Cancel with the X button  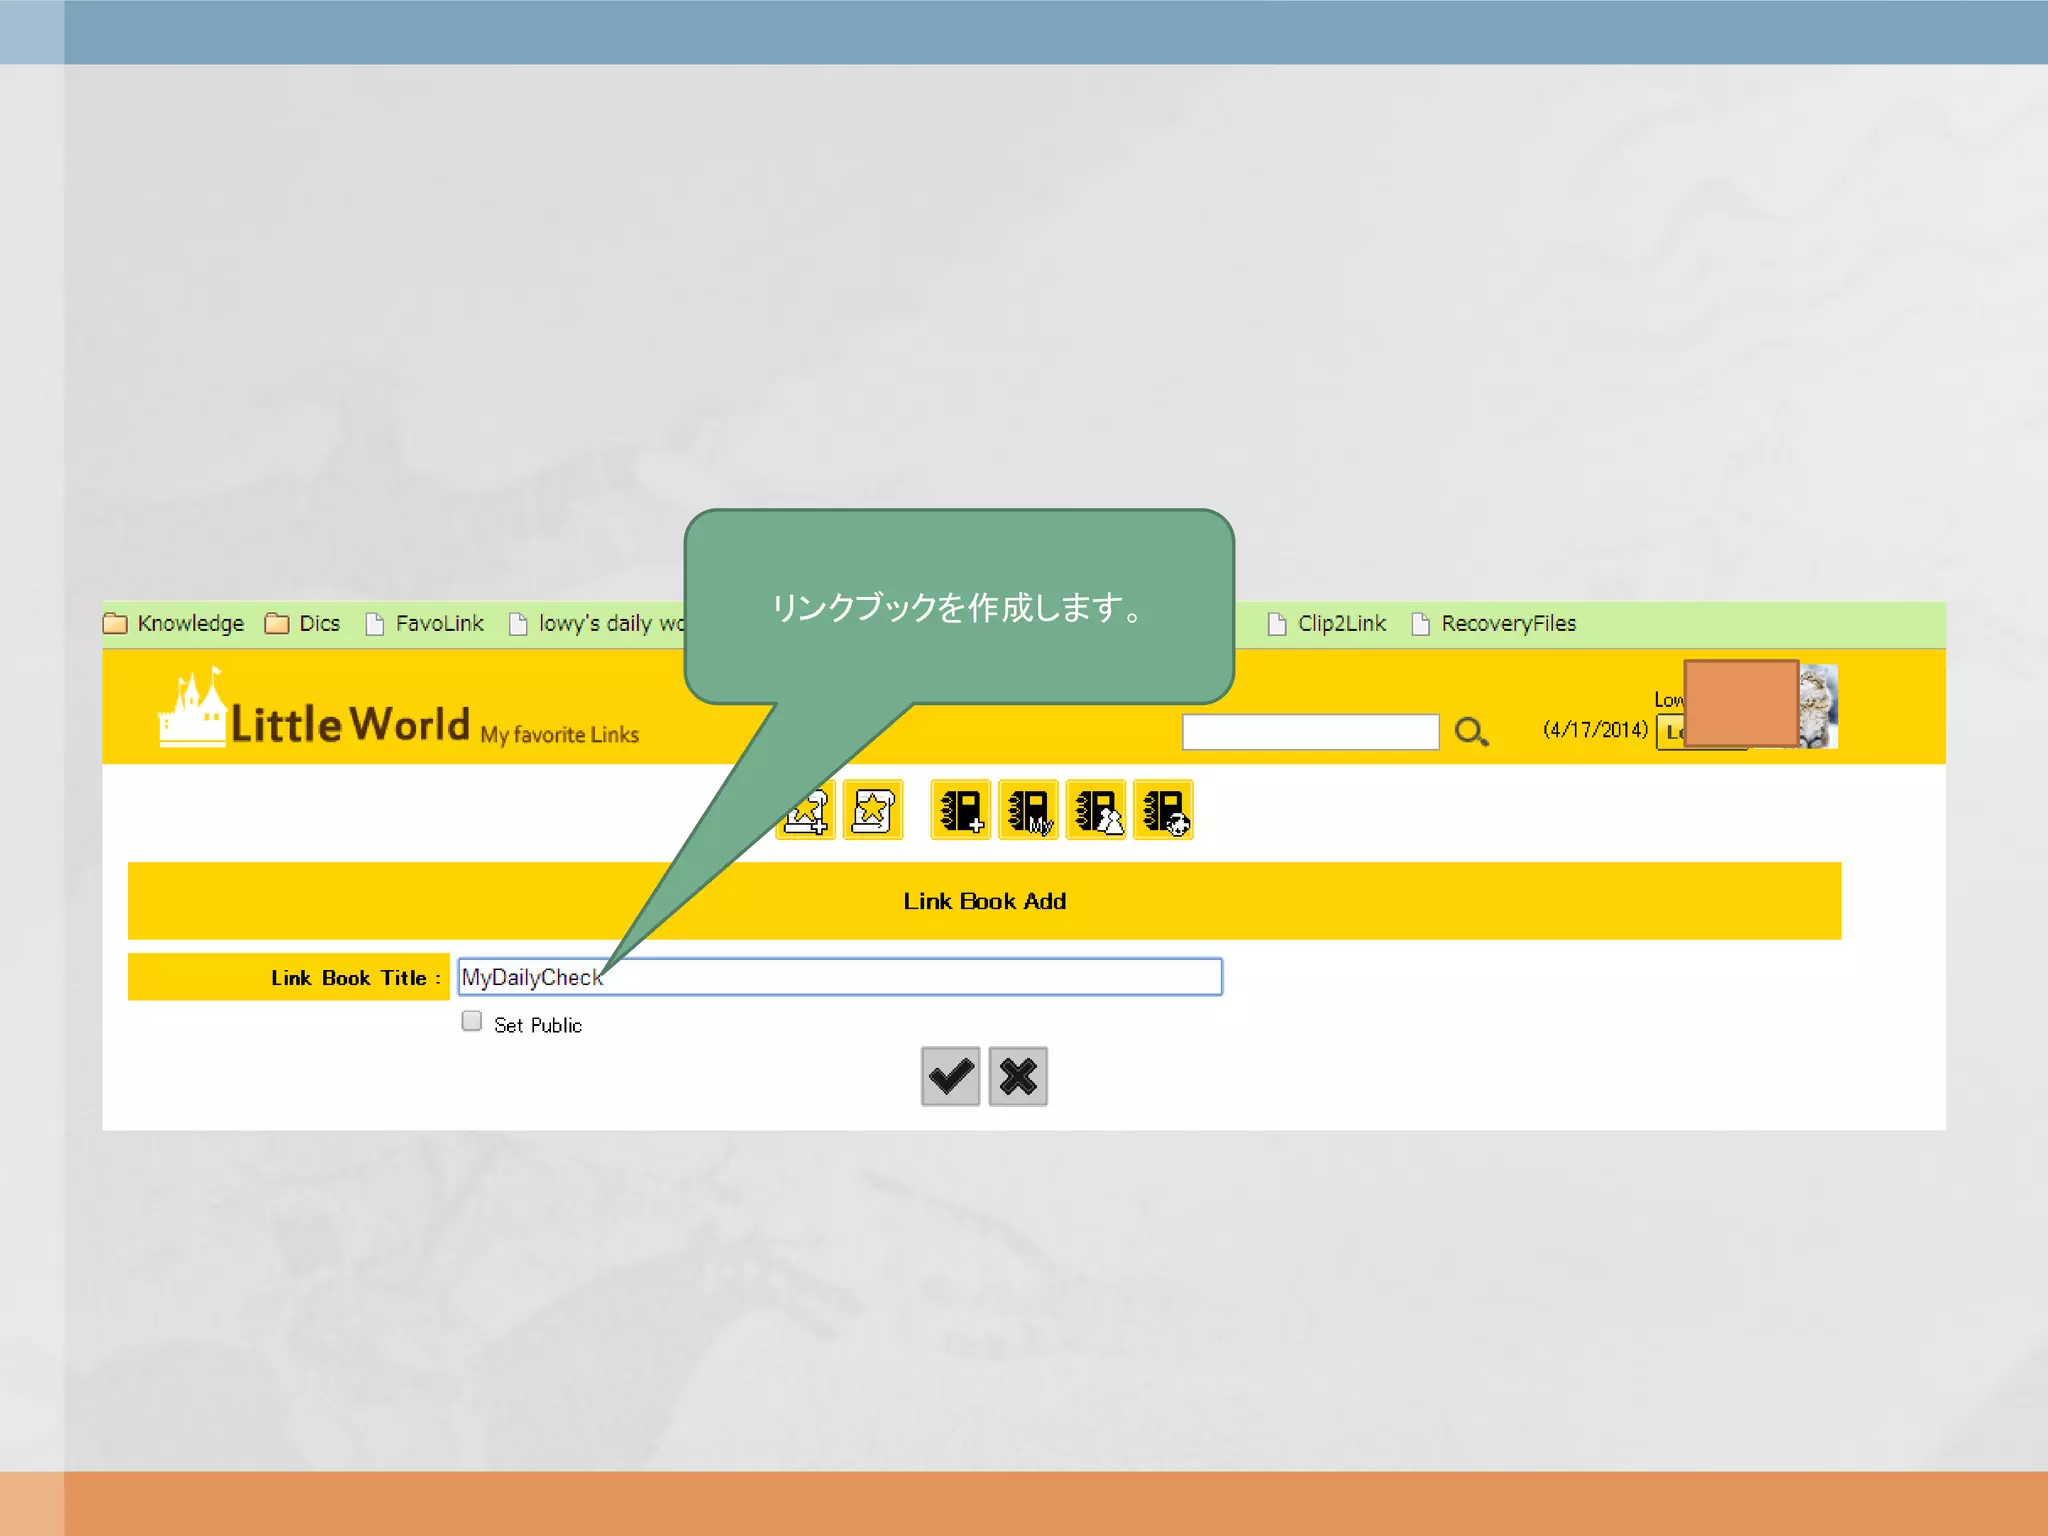(x=1018, y=1077)
